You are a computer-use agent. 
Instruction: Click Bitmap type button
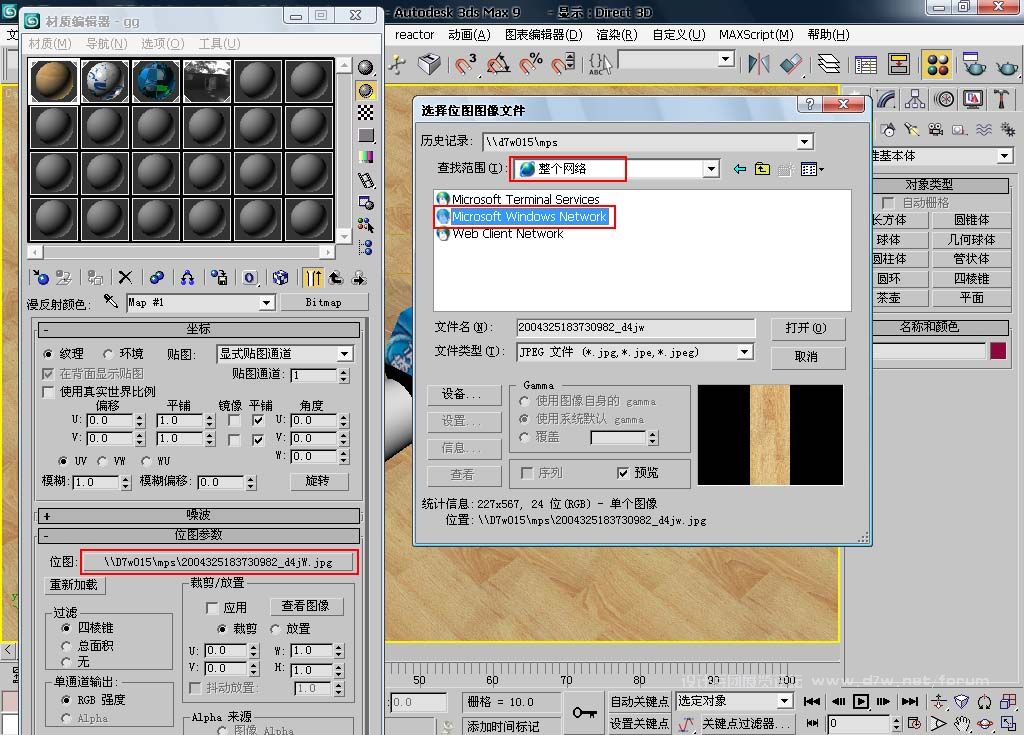pos(324,302)
